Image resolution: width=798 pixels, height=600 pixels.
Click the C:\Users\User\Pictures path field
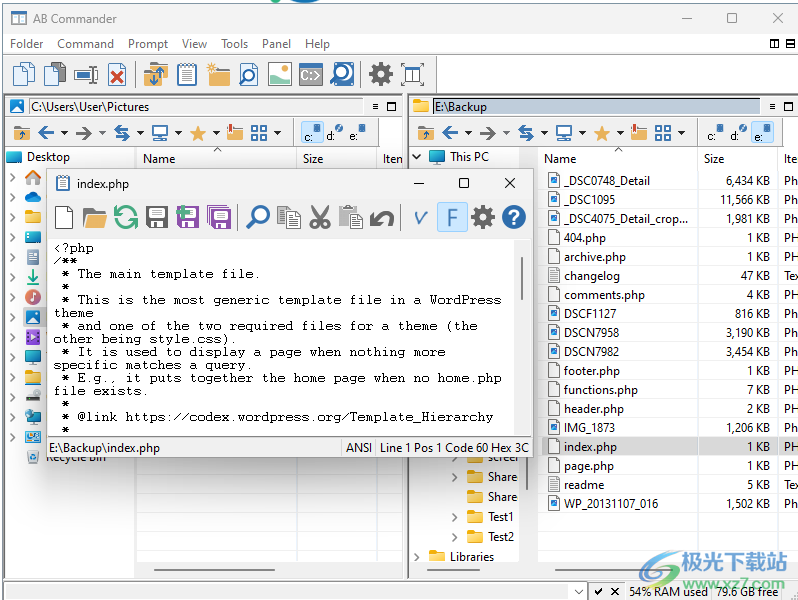coord(195,106)
